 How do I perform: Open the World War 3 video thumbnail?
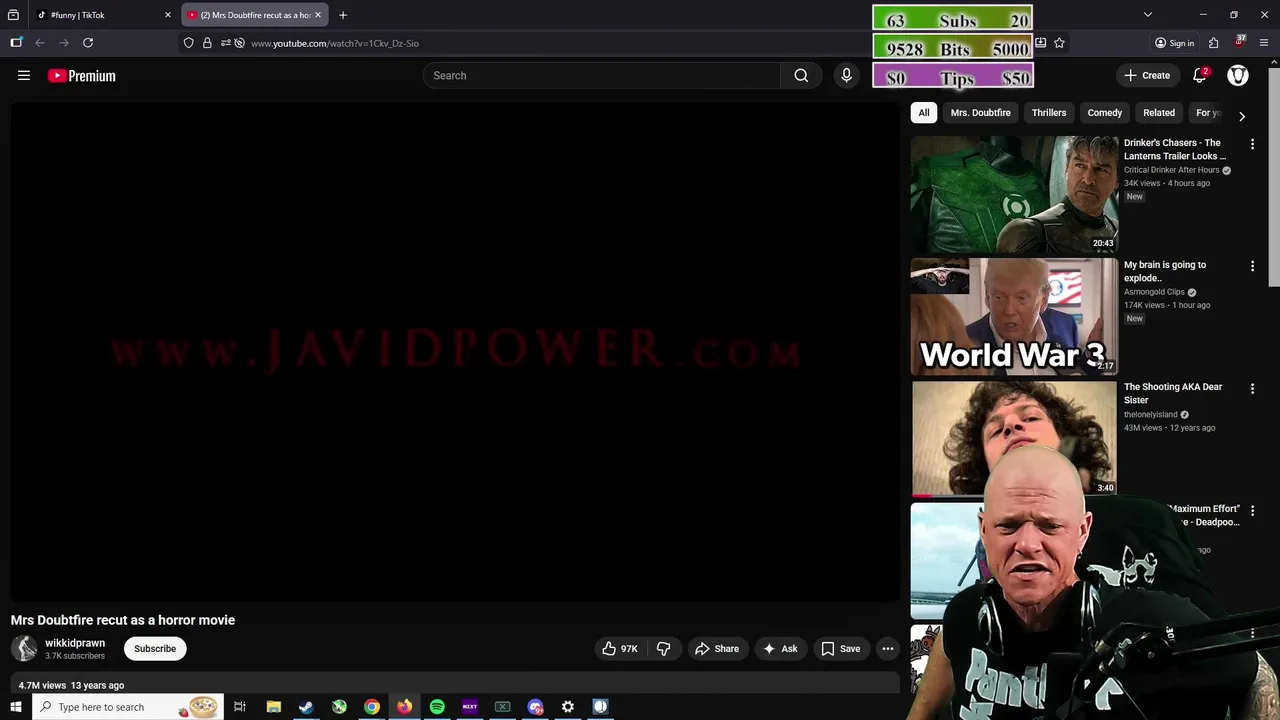1014,316
